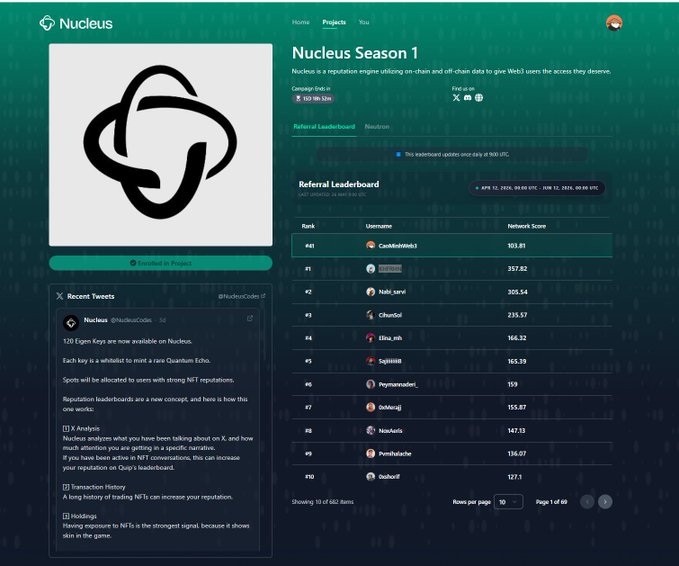This screenshot has height=566, width=679.
Task: Click network score 357.82
Action: (x=517, y=269)
